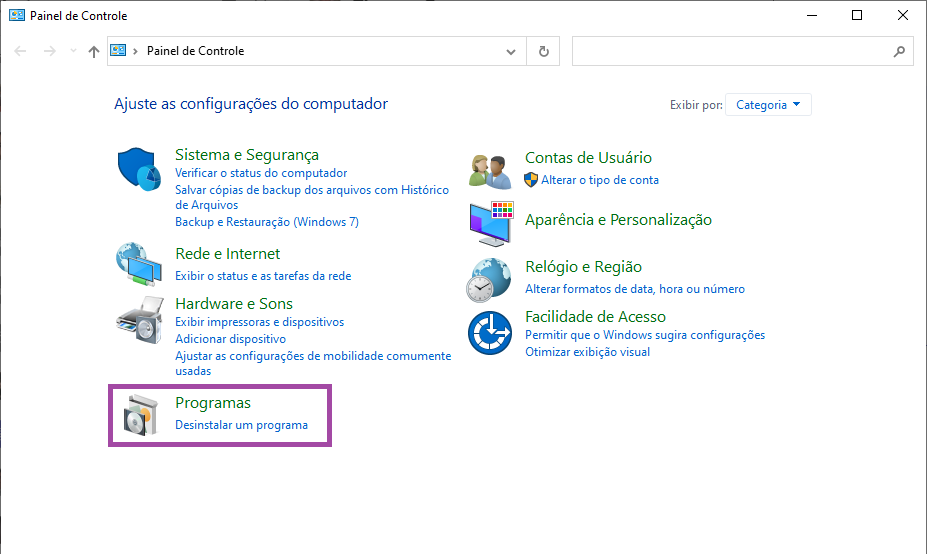This screenshot has width=927, height=554.
Task: Open the Relógio e Região clock globe icon
Action: (489, 280)
